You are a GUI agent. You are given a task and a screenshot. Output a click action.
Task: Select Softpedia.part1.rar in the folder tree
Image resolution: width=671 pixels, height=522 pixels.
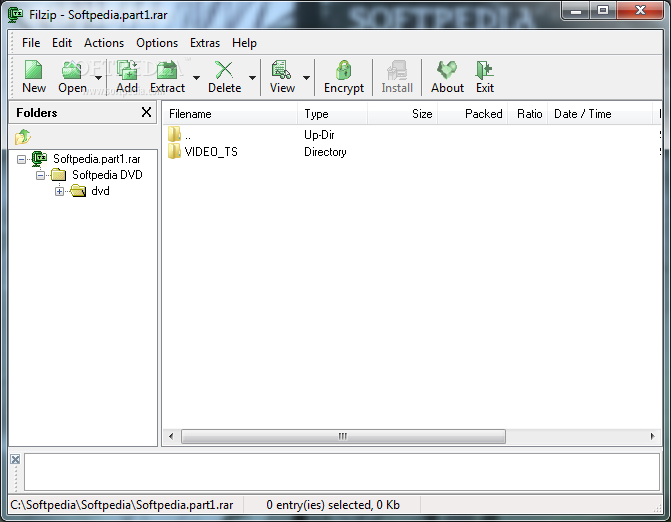[x=97, y=159]
